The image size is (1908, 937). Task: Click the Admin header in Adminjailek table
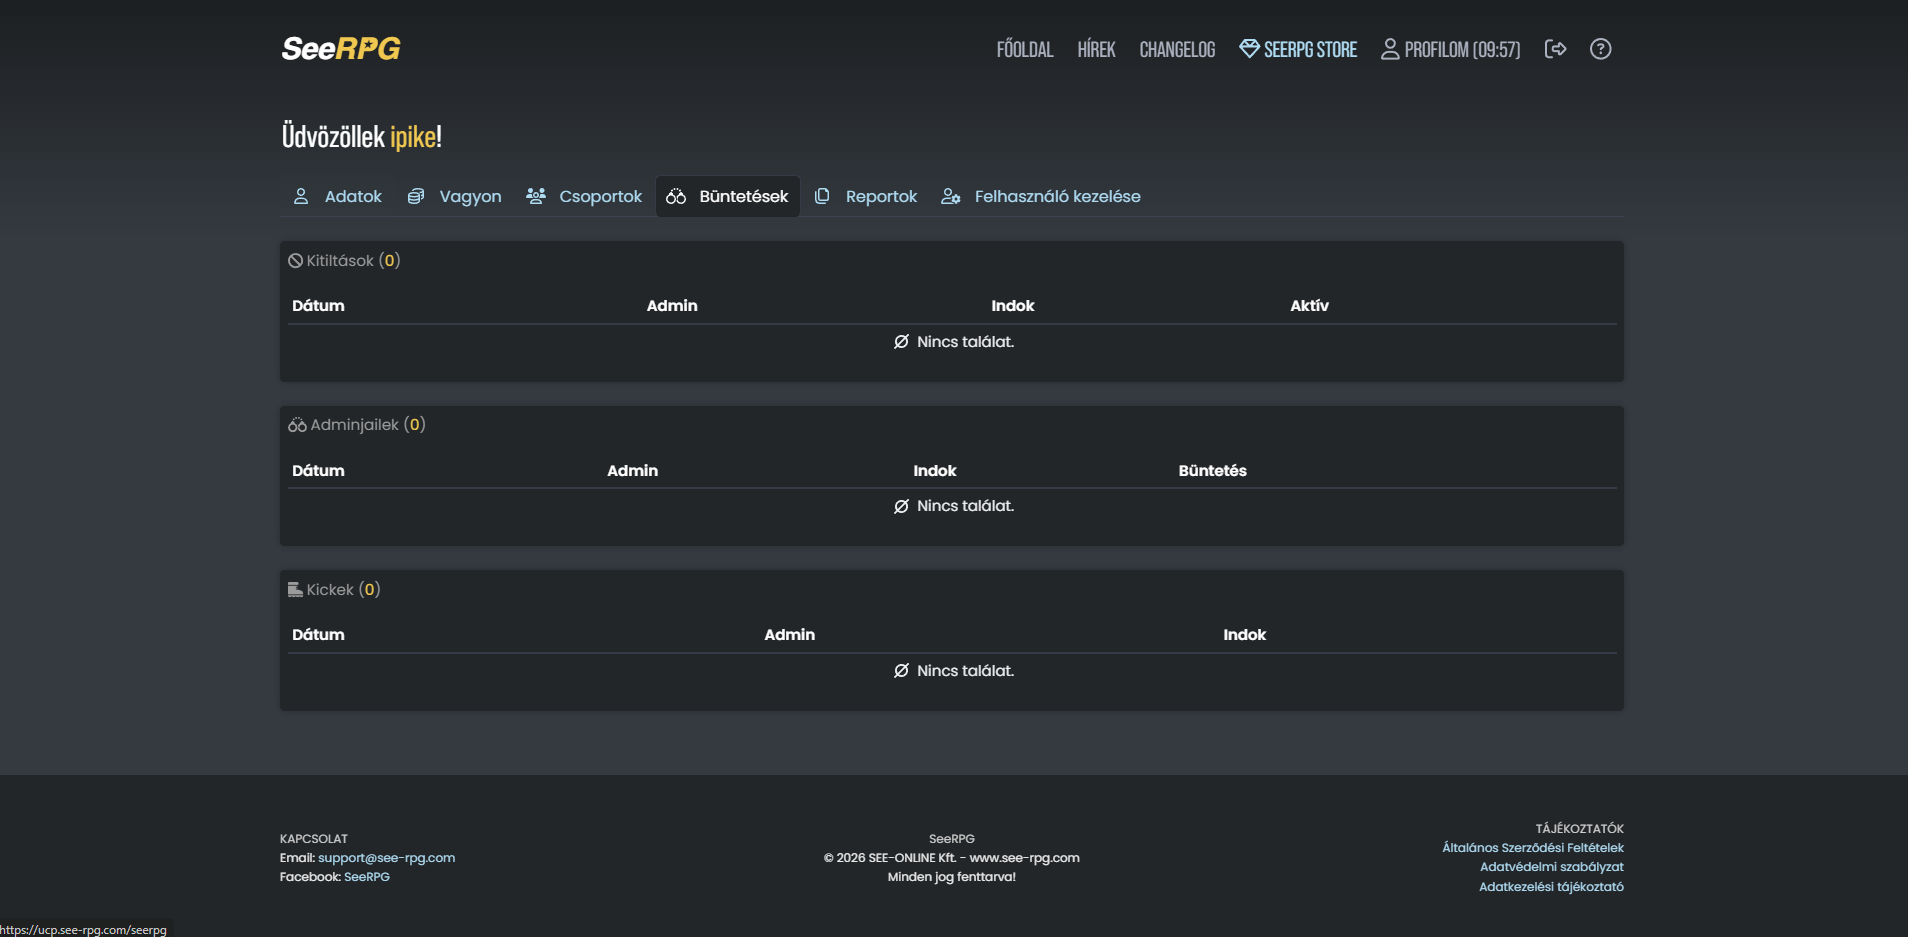pos(633,471)
